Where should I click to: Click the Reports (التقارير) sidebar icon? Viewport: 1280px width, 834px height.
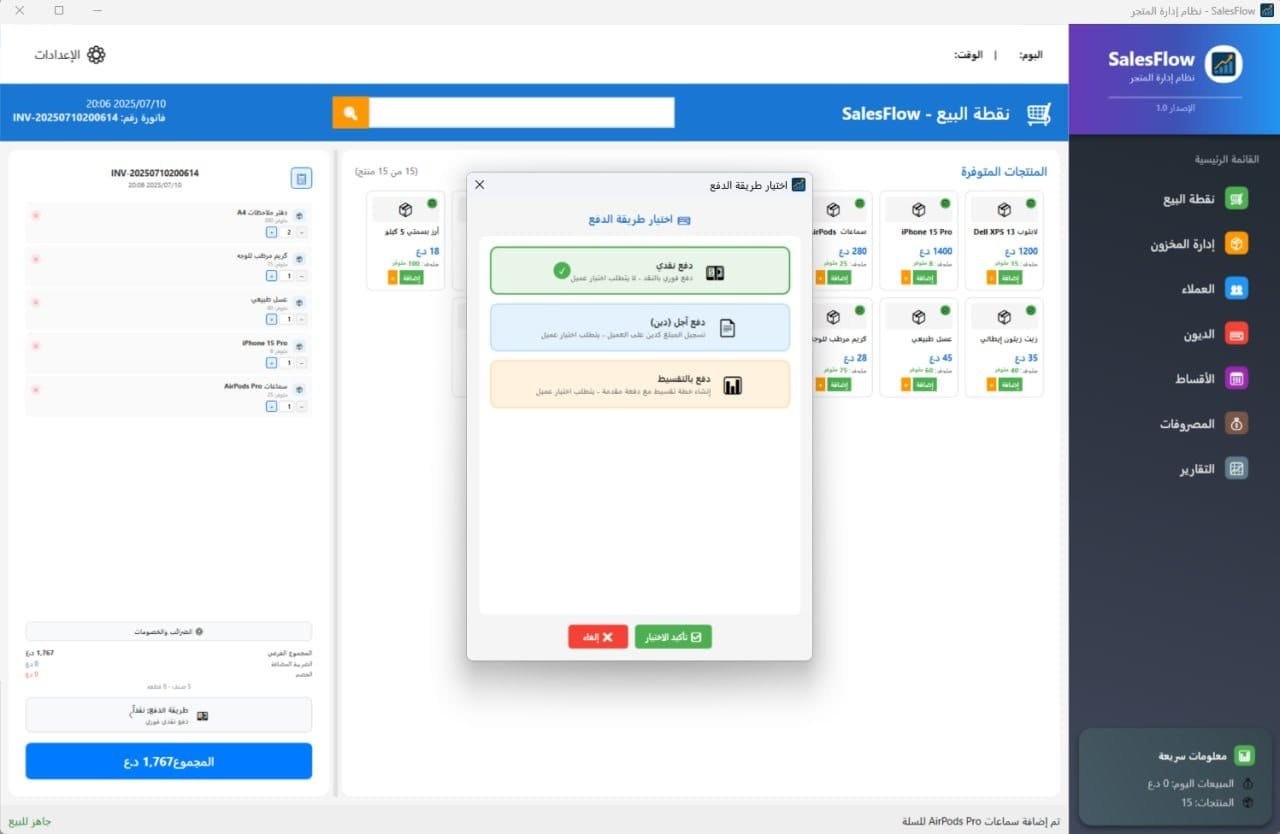(1237, 469)
